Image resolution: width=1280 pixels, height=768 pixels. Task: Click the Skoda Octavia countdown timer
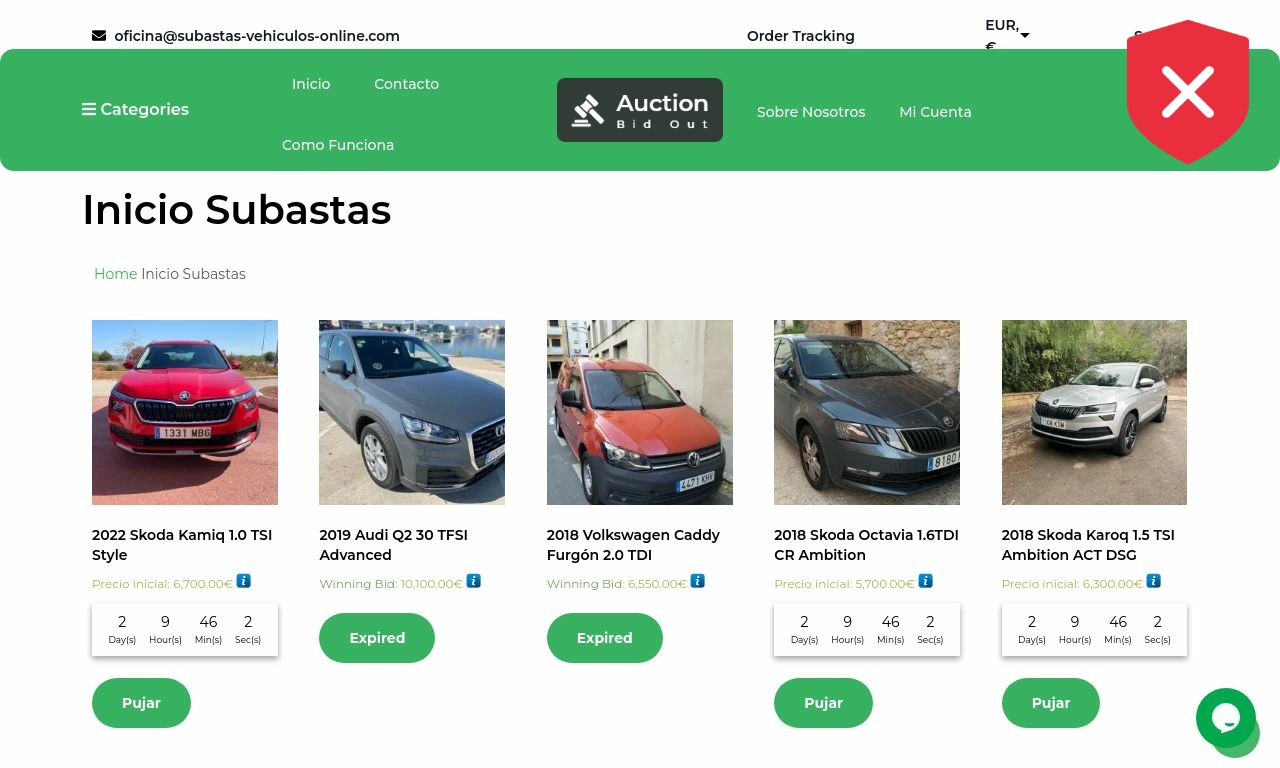coord(867,630)
